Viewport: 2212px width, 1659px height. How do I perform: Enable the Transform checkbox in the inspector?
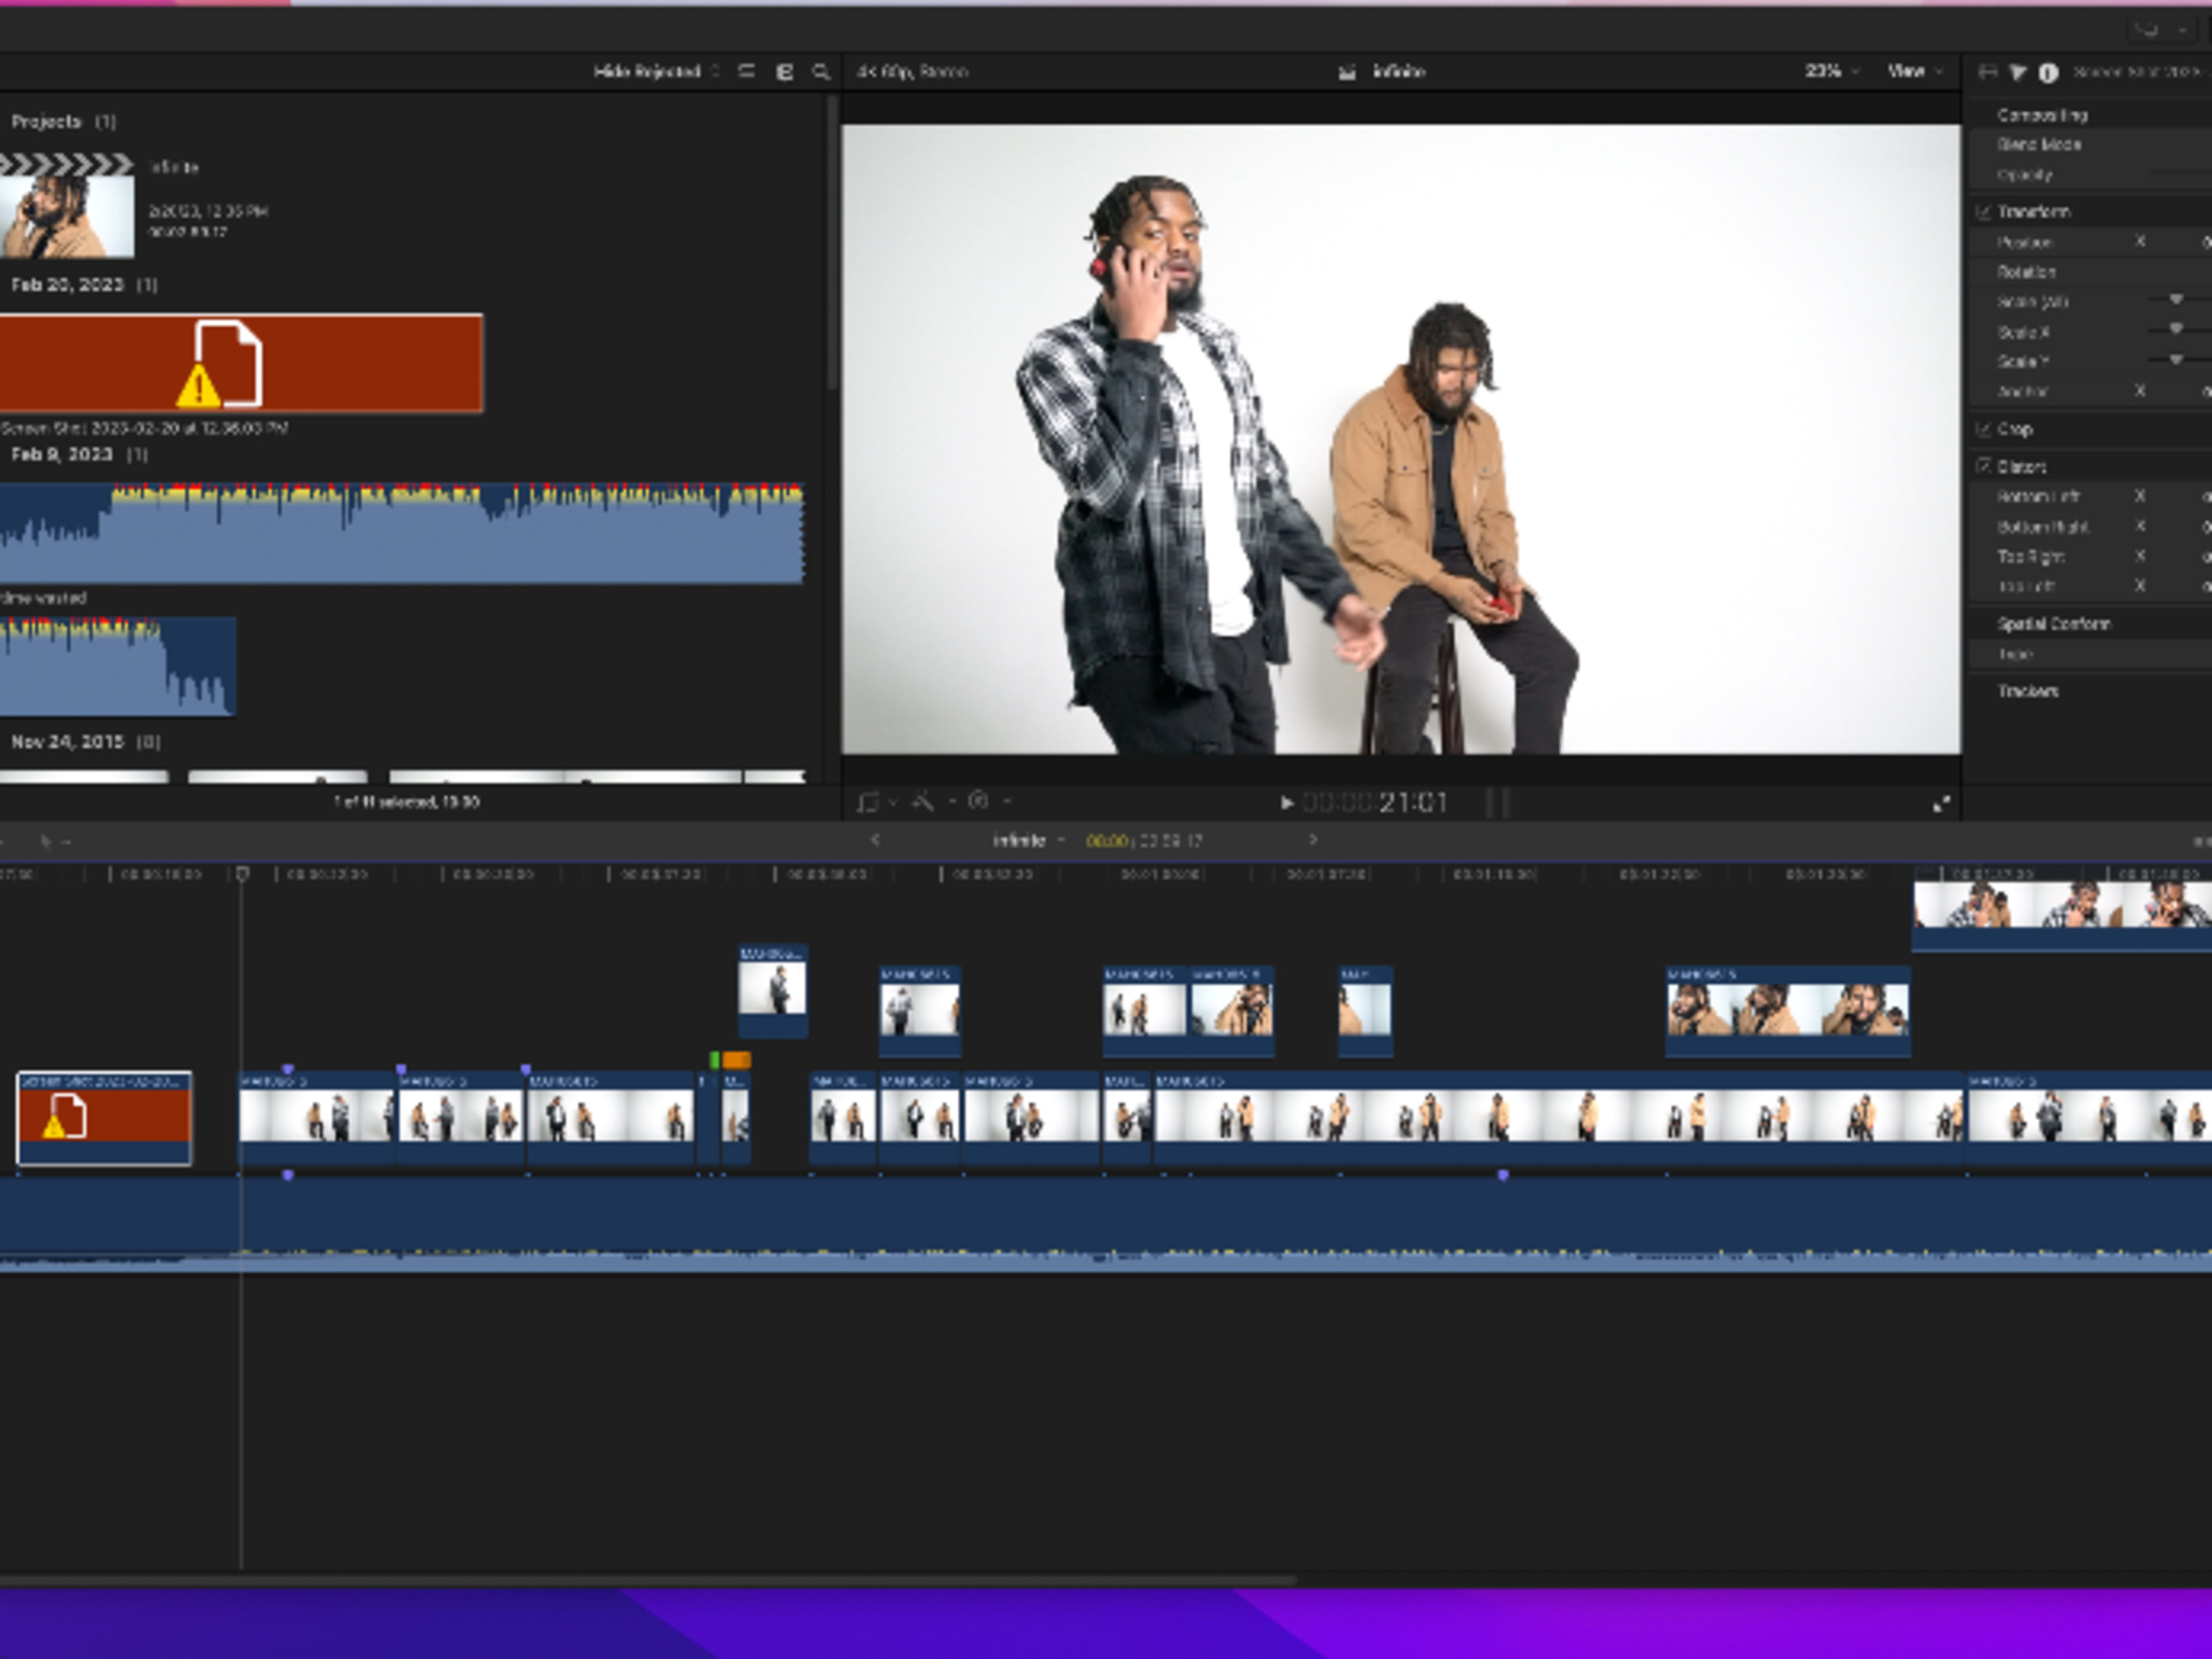[1985, 211]
